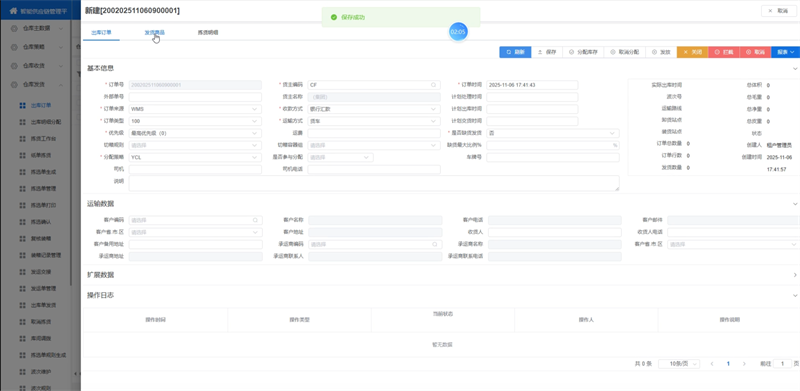Screen dimensions: 800x391
Task: Click the 刷新 refresh button
Action: pyautogui.click(x=515, y=52)
